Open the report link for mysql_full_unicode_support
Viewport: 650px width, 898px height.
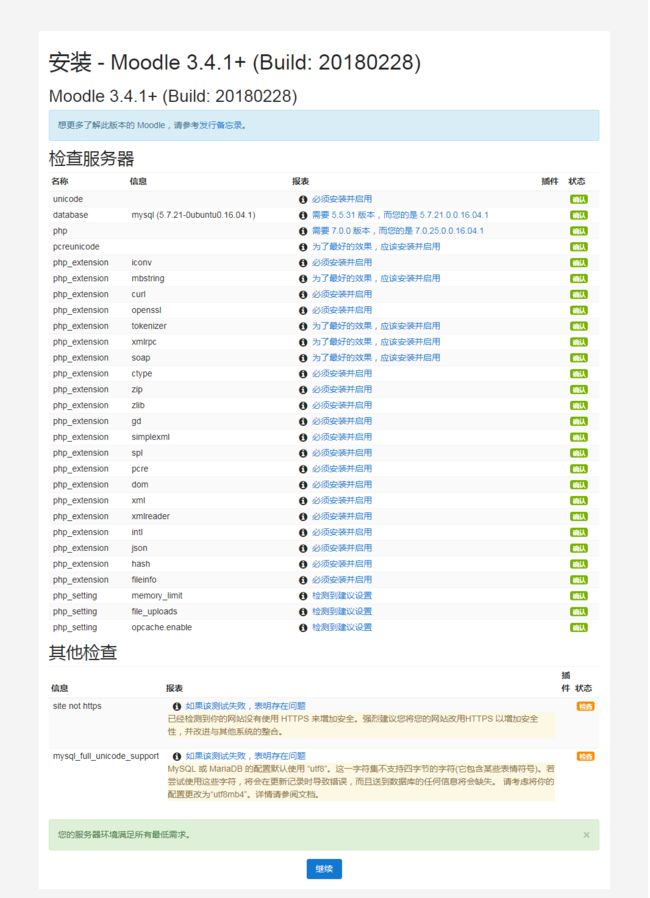(246, 756)
